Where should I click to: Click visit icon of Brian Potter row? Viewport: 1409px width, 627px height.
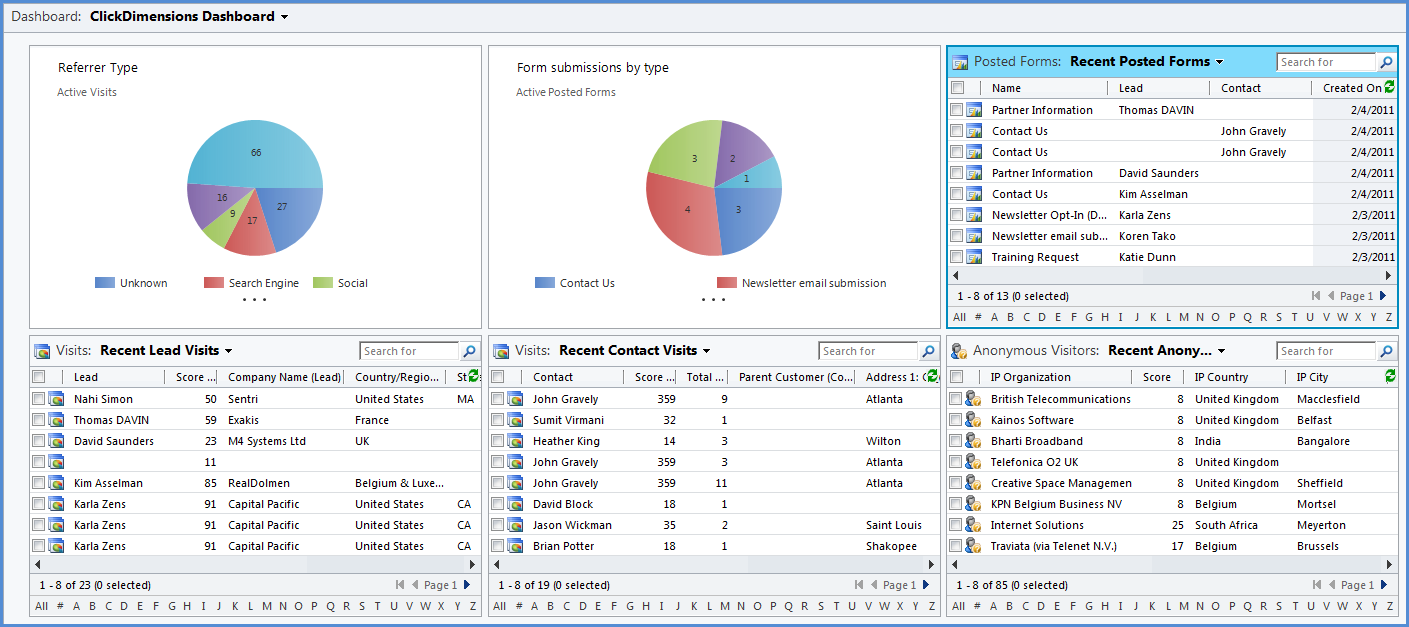click(x=515, y=546)
